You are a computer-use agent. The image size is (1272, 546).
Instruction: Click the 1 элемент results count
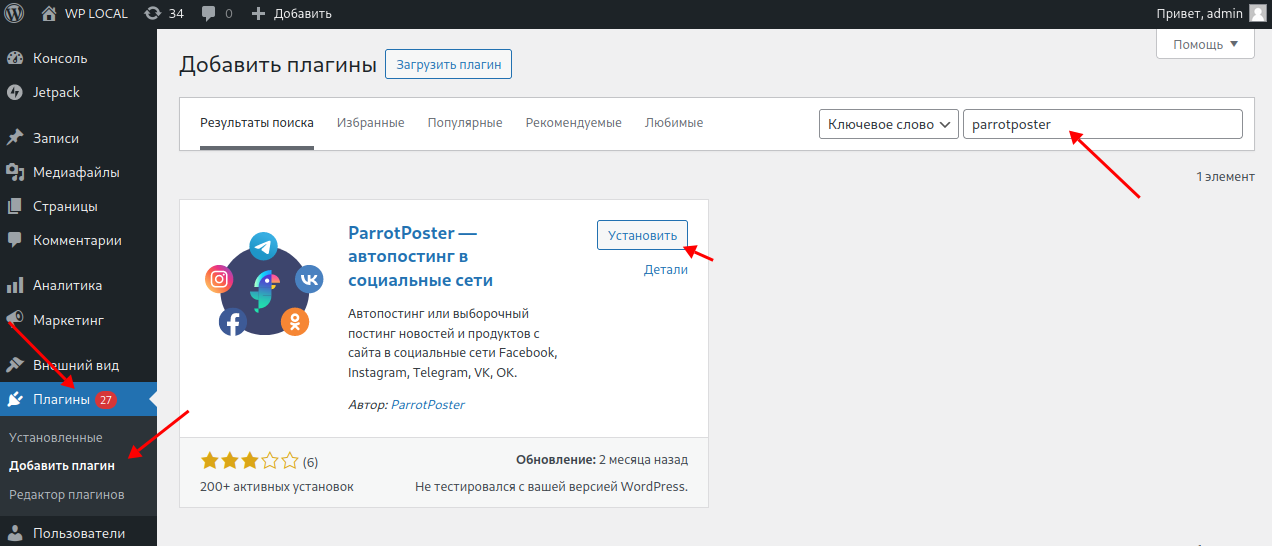click(1225, 176)
